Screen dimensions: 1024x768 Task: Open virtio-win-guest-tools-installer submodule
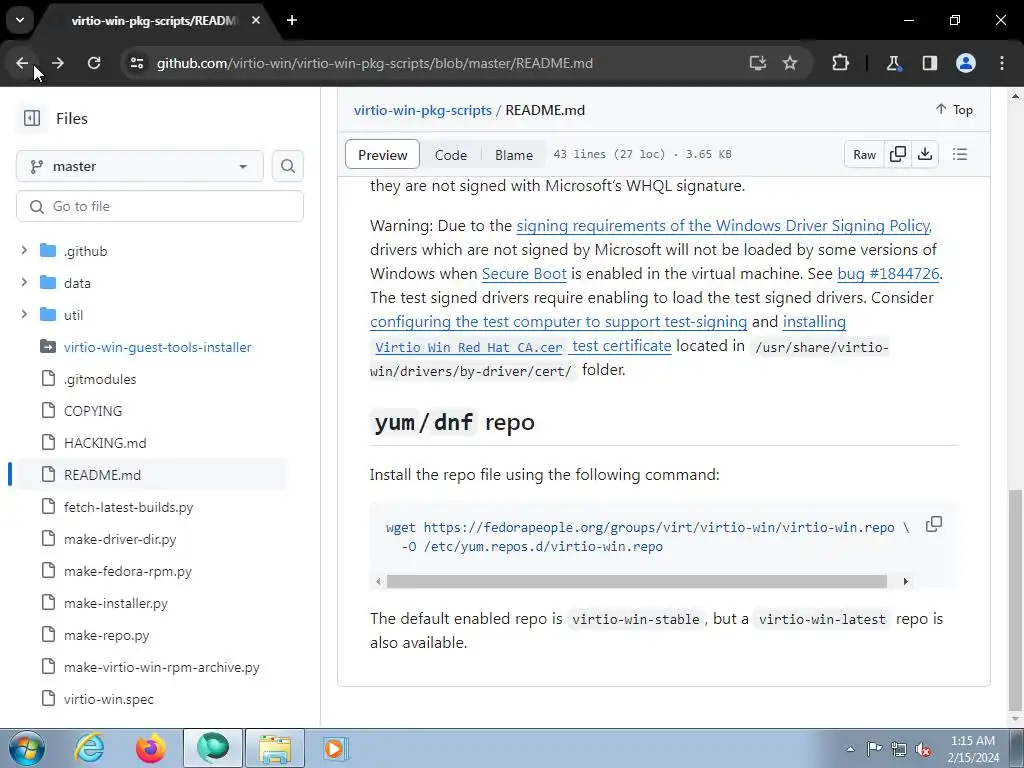click(x=157, y=347)
